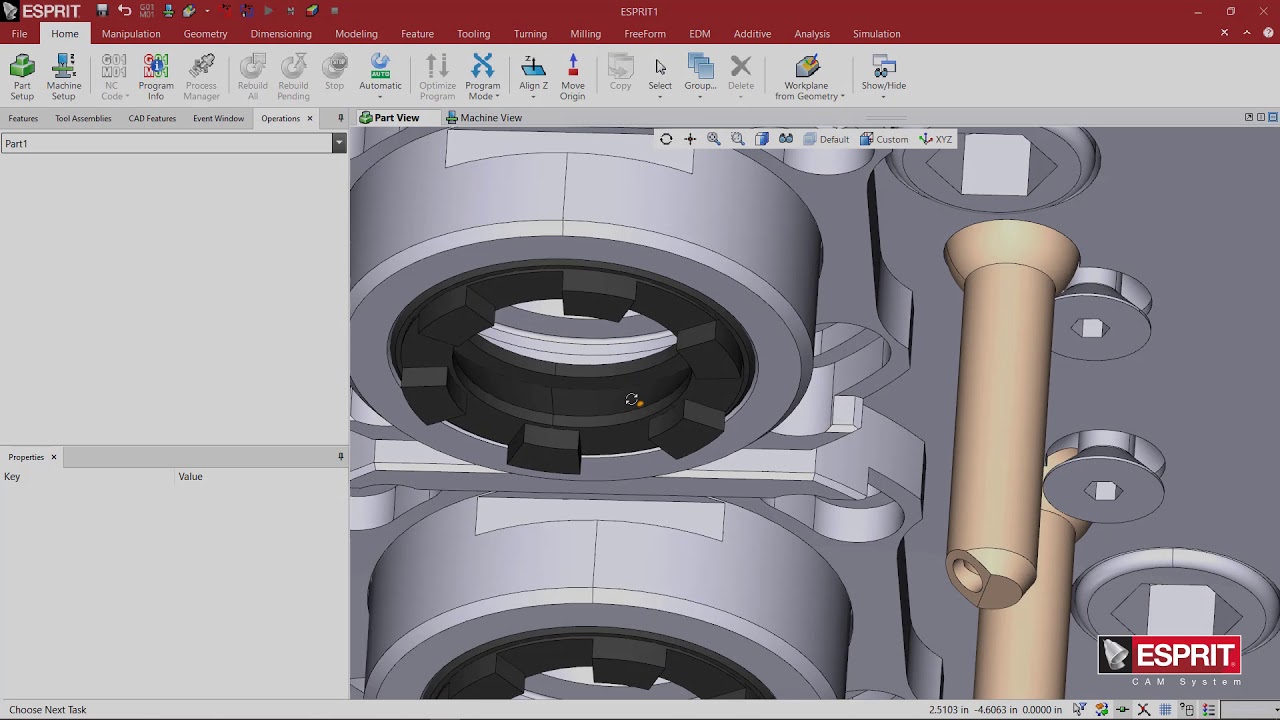Expand the Select dropdown arrow

tap(660, 96)
